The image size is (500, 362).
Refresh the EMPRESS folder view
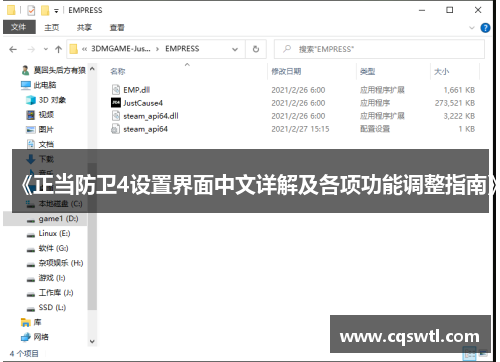pos(256,49)
